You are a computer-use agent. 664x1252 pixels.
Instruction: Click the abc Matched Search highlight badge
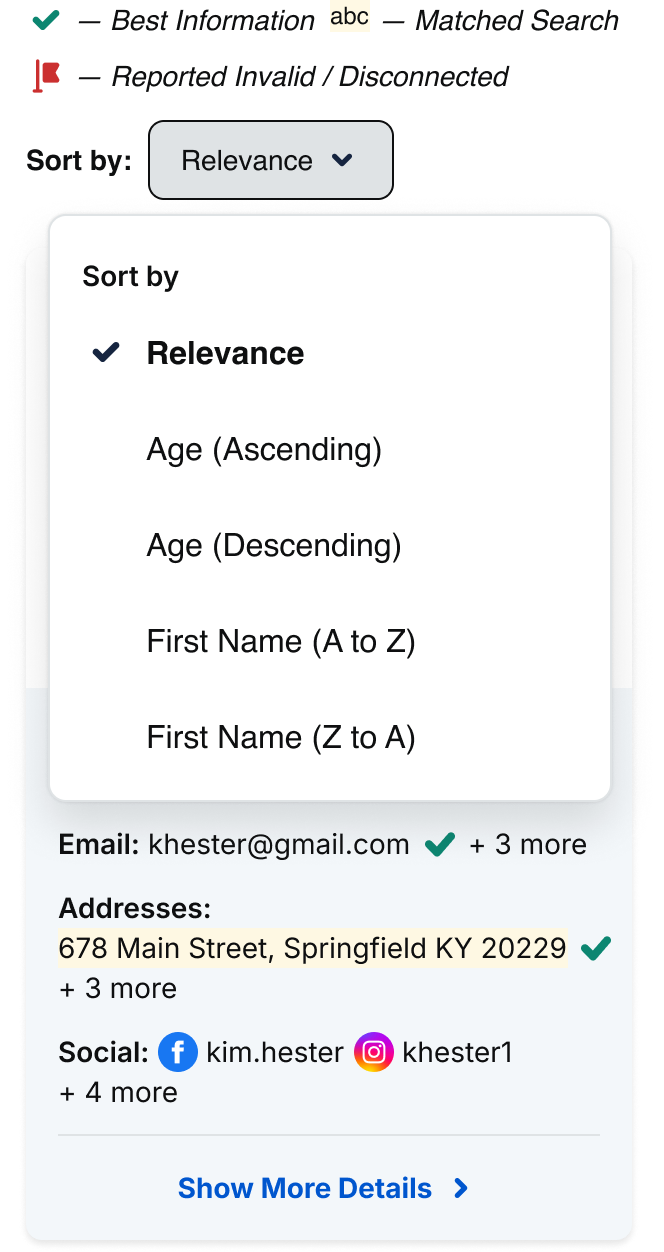[x=350, y=20]
